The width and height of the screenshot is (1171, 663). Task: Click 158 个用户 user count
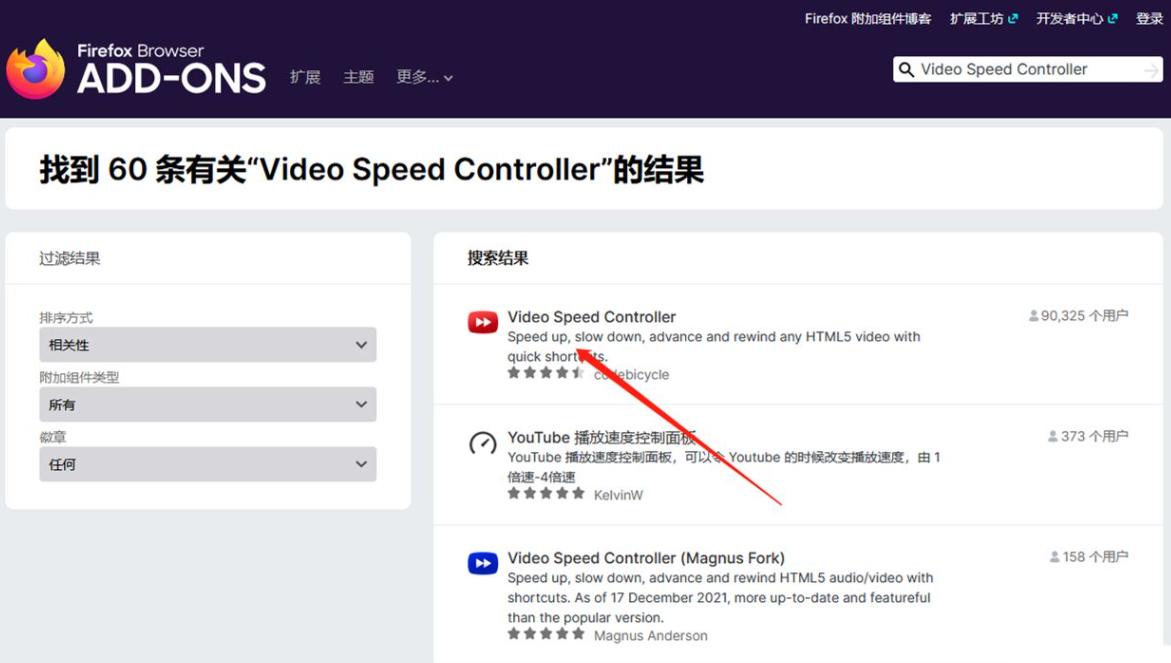pos(1089,557)
